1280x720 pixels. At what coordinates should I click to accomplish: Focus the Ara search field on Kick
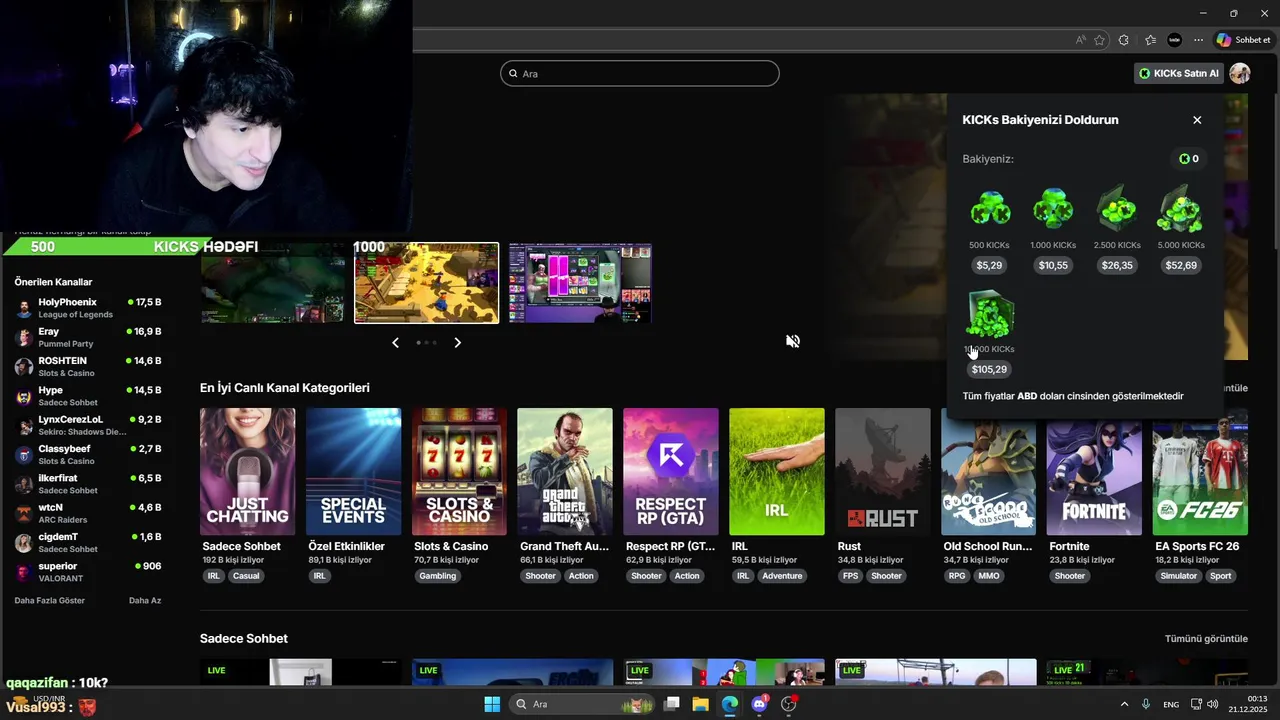[640, 73]
